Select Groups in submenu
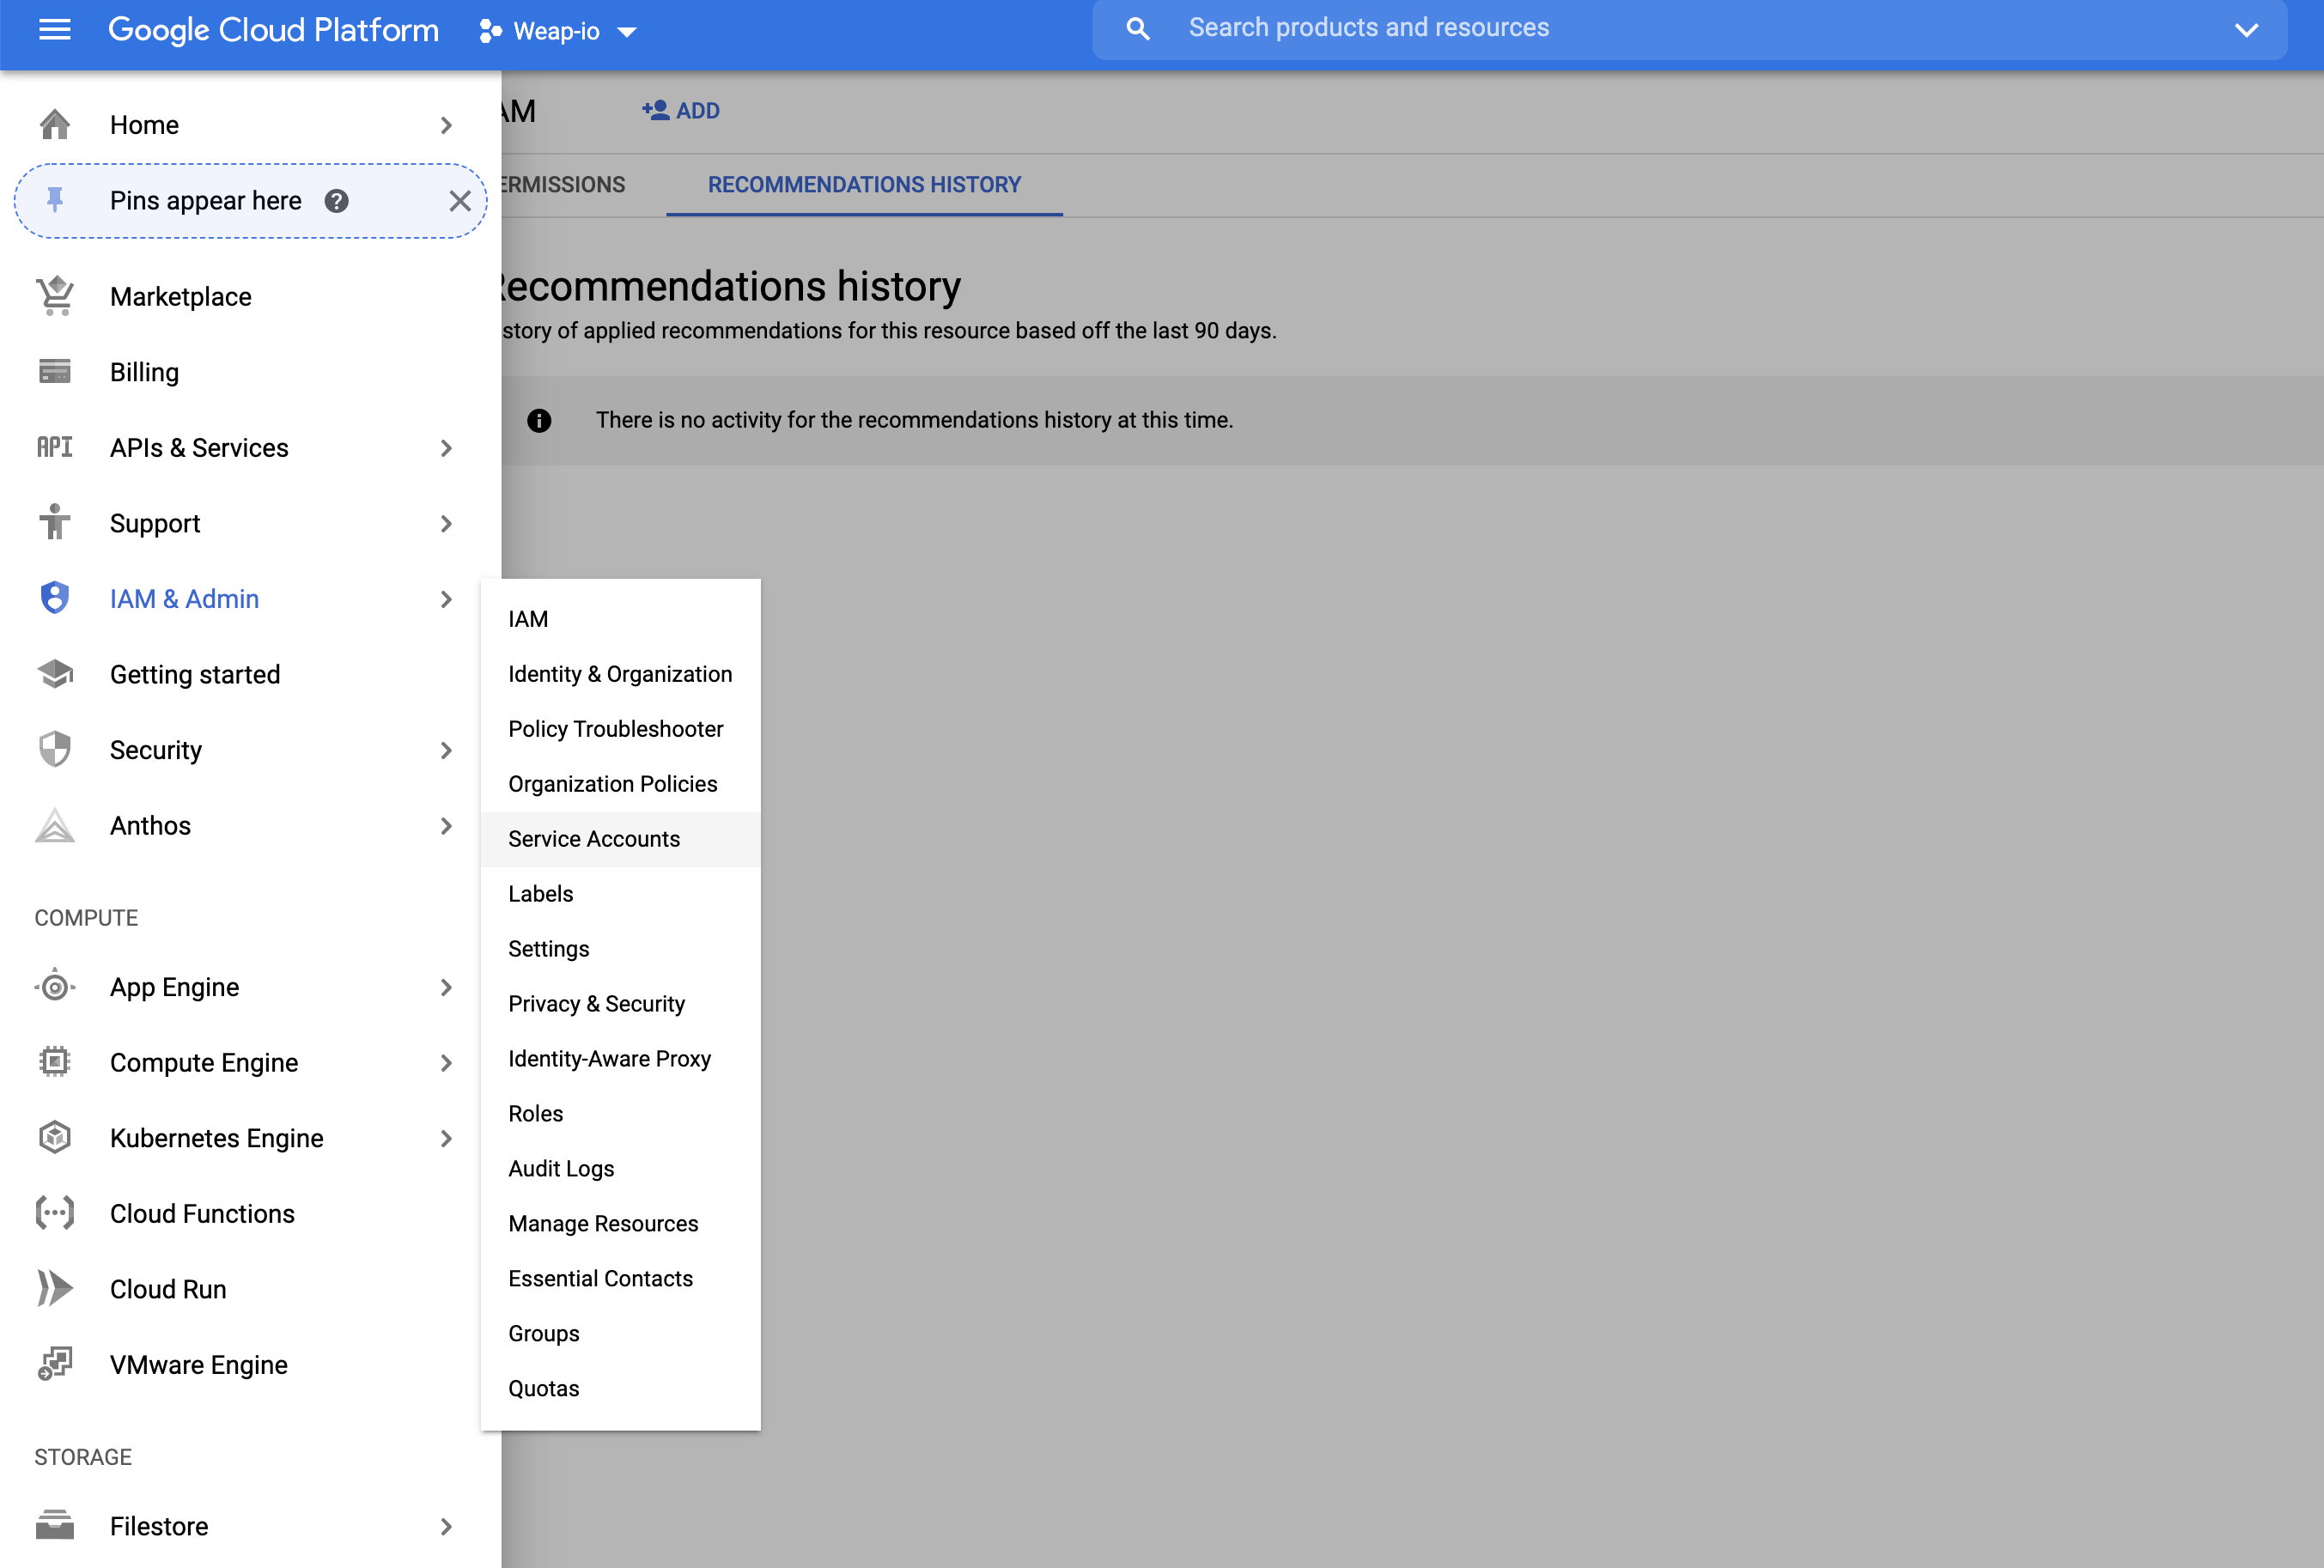The width and height of the screenshot is (2324, 1568). point(620,1334)
